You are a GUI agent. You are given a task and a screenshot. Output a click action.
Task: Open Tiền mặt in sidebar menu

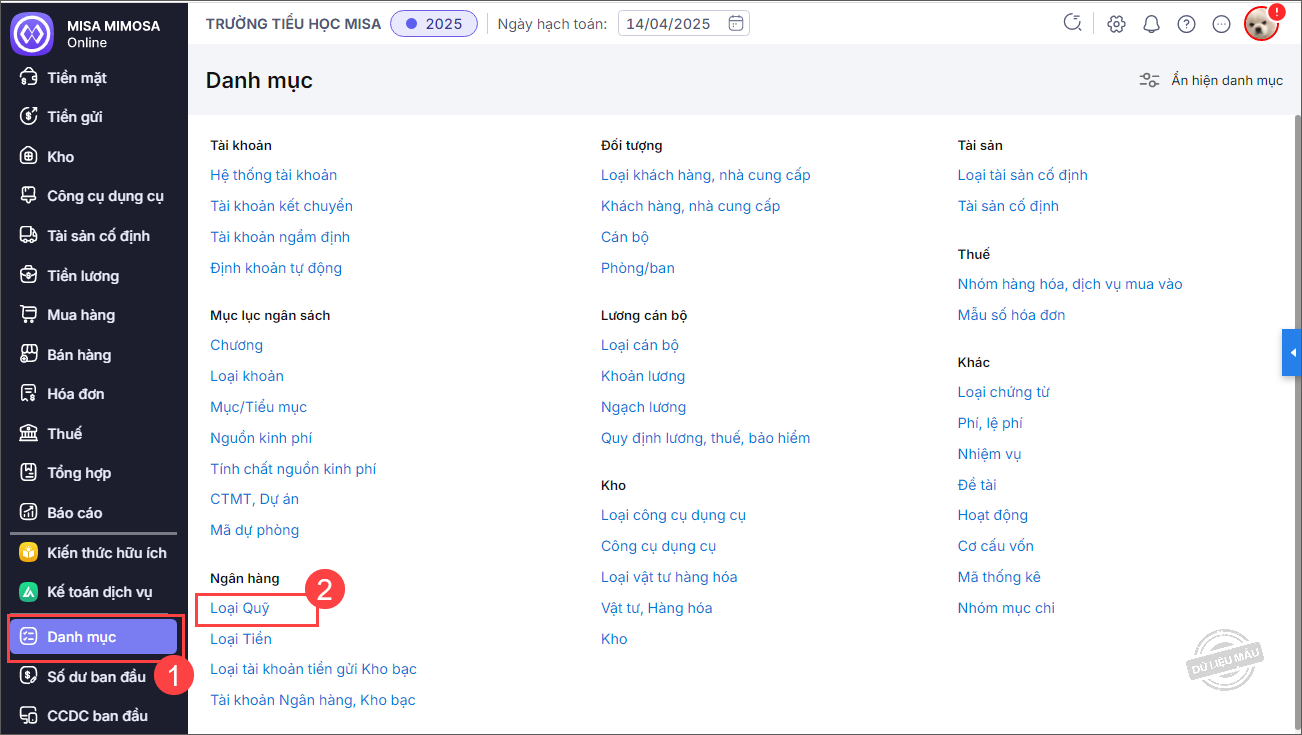(77, 78)
